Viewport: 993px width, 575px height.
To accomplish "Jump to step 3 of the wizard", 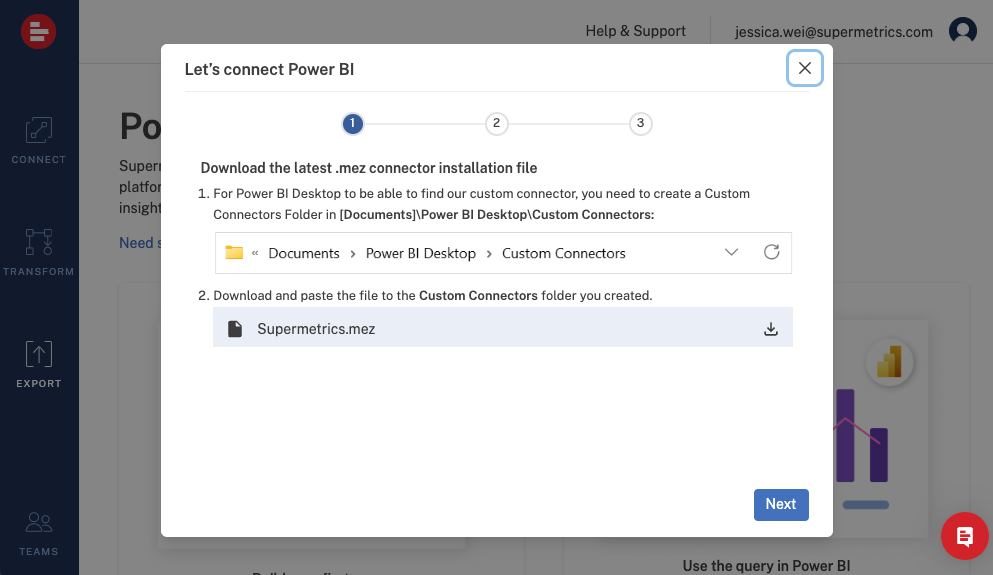I will point(640,123).
